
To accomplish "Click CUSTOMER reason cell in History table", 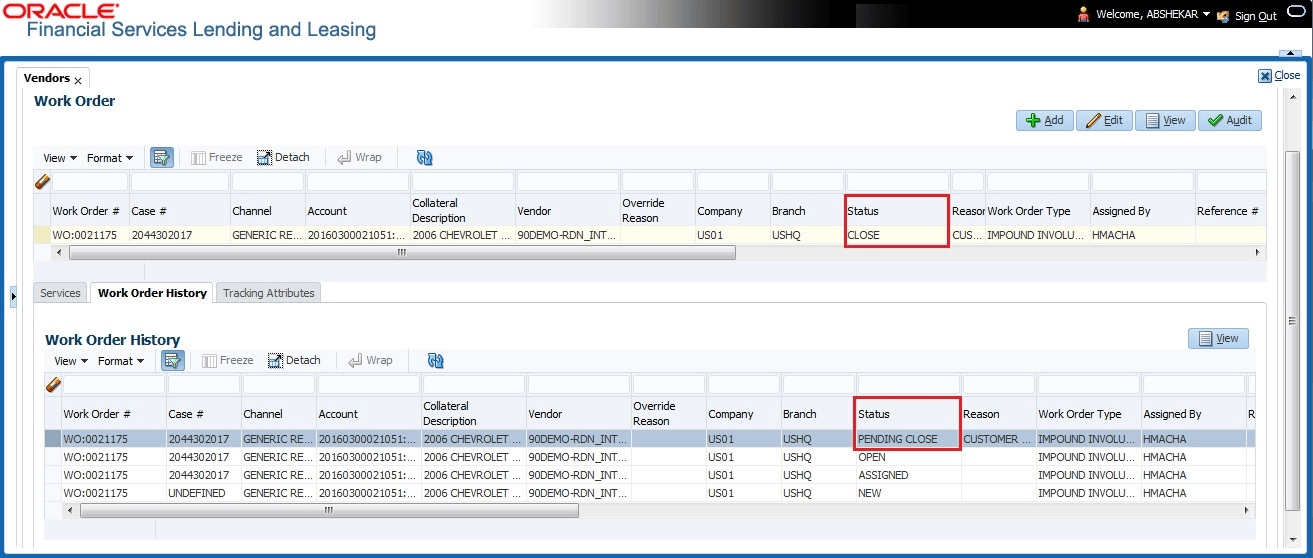I will click(x=998, y=439).
